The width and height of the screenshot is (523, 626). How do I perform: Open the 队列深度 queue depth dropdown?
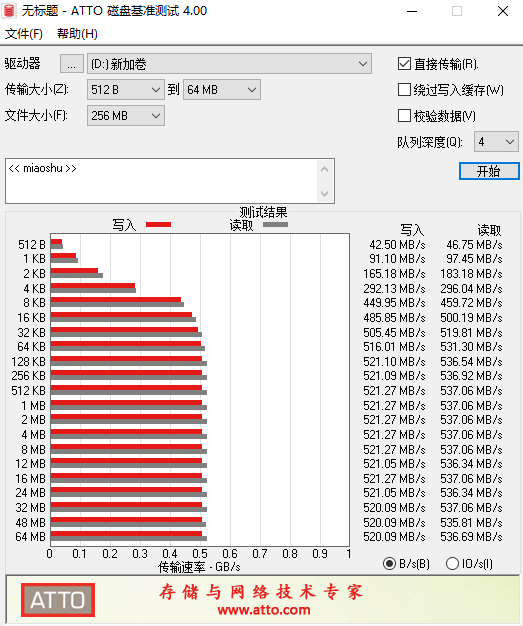click(x=496, y=142)
